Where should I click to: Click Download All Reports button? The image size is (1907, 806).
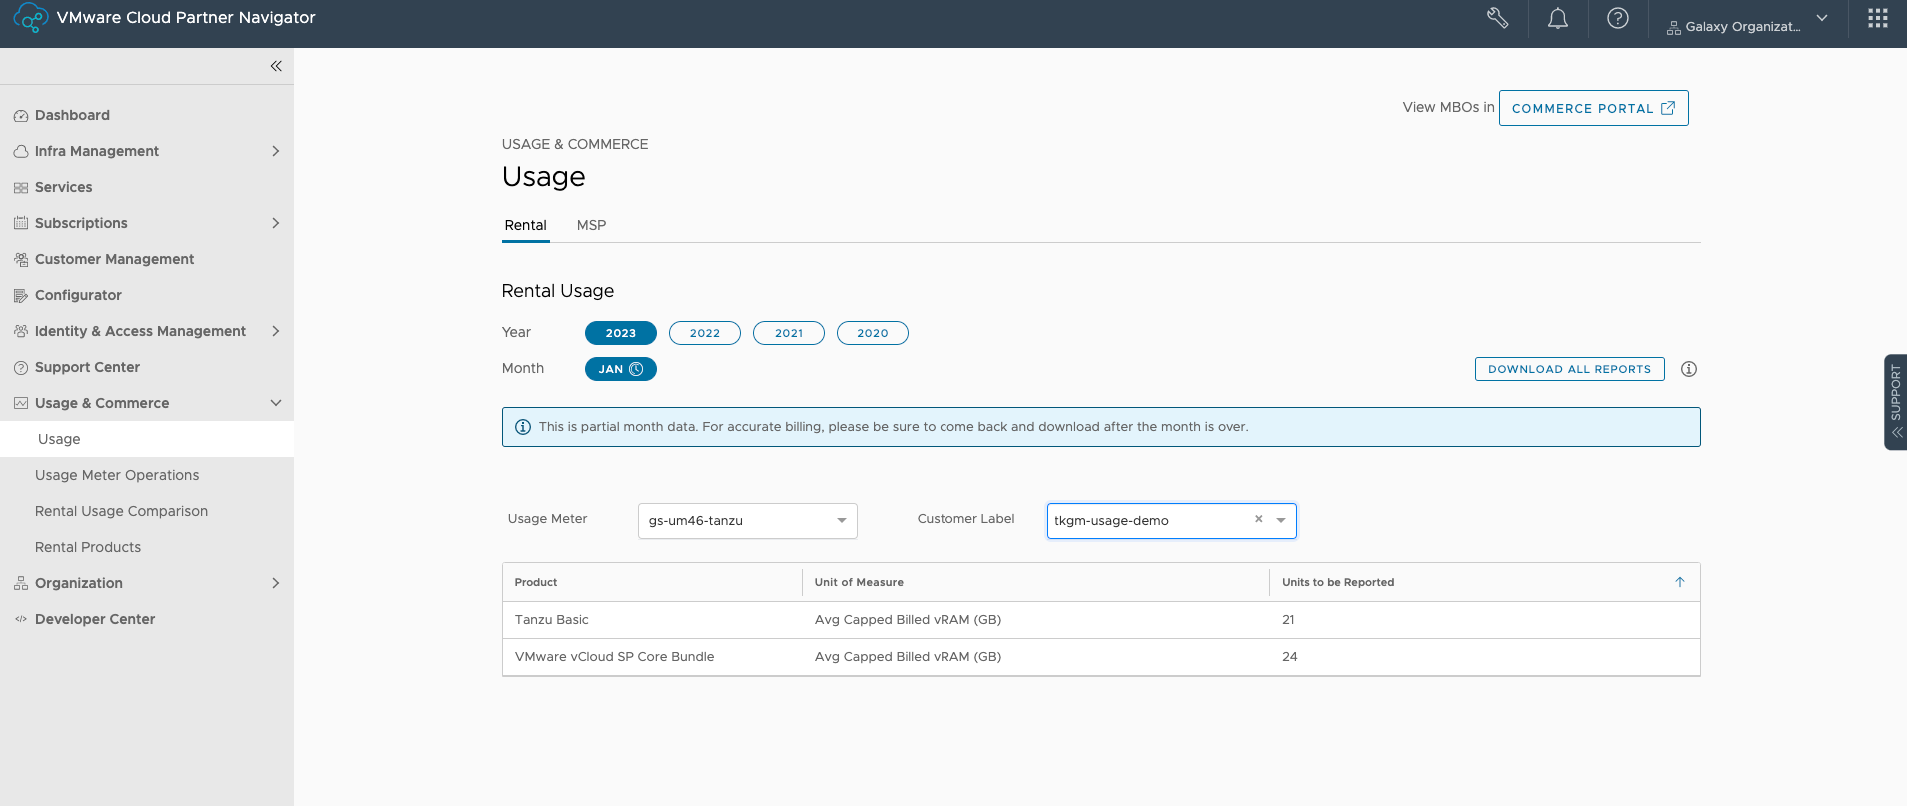1569,369
